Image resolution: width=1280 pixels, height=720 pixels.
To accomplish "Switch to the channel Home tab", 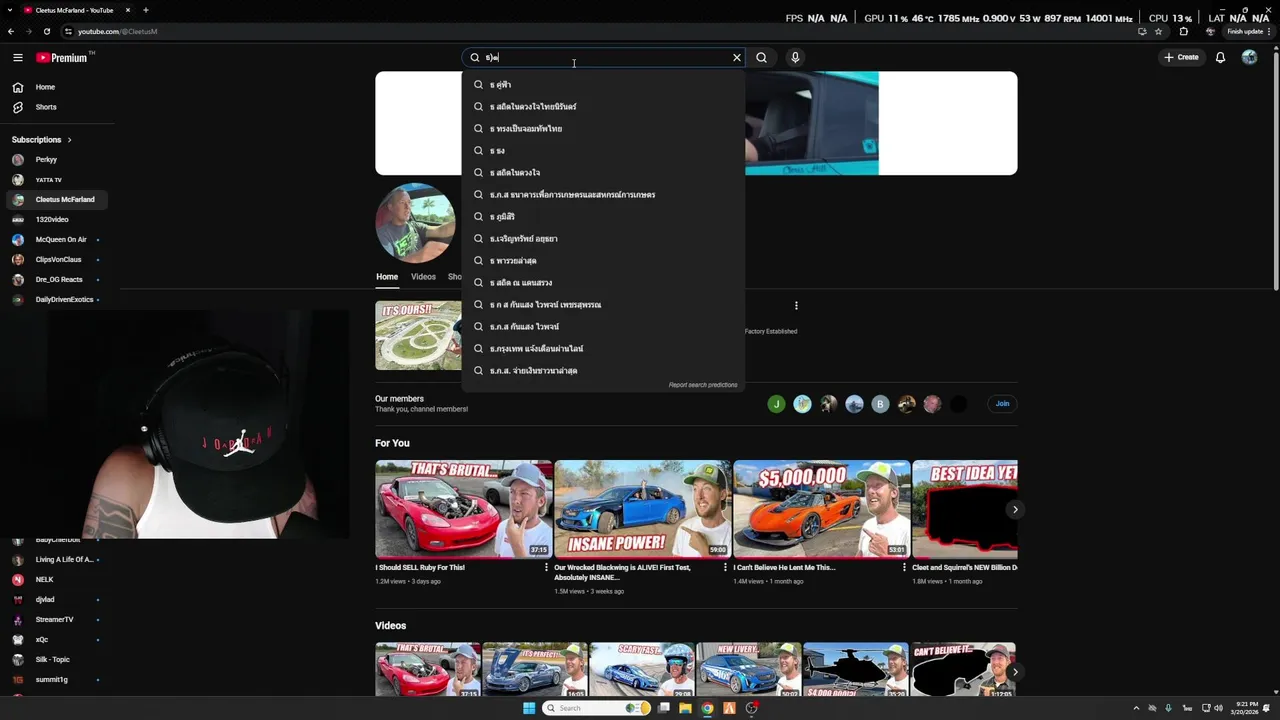I will 387,277.
